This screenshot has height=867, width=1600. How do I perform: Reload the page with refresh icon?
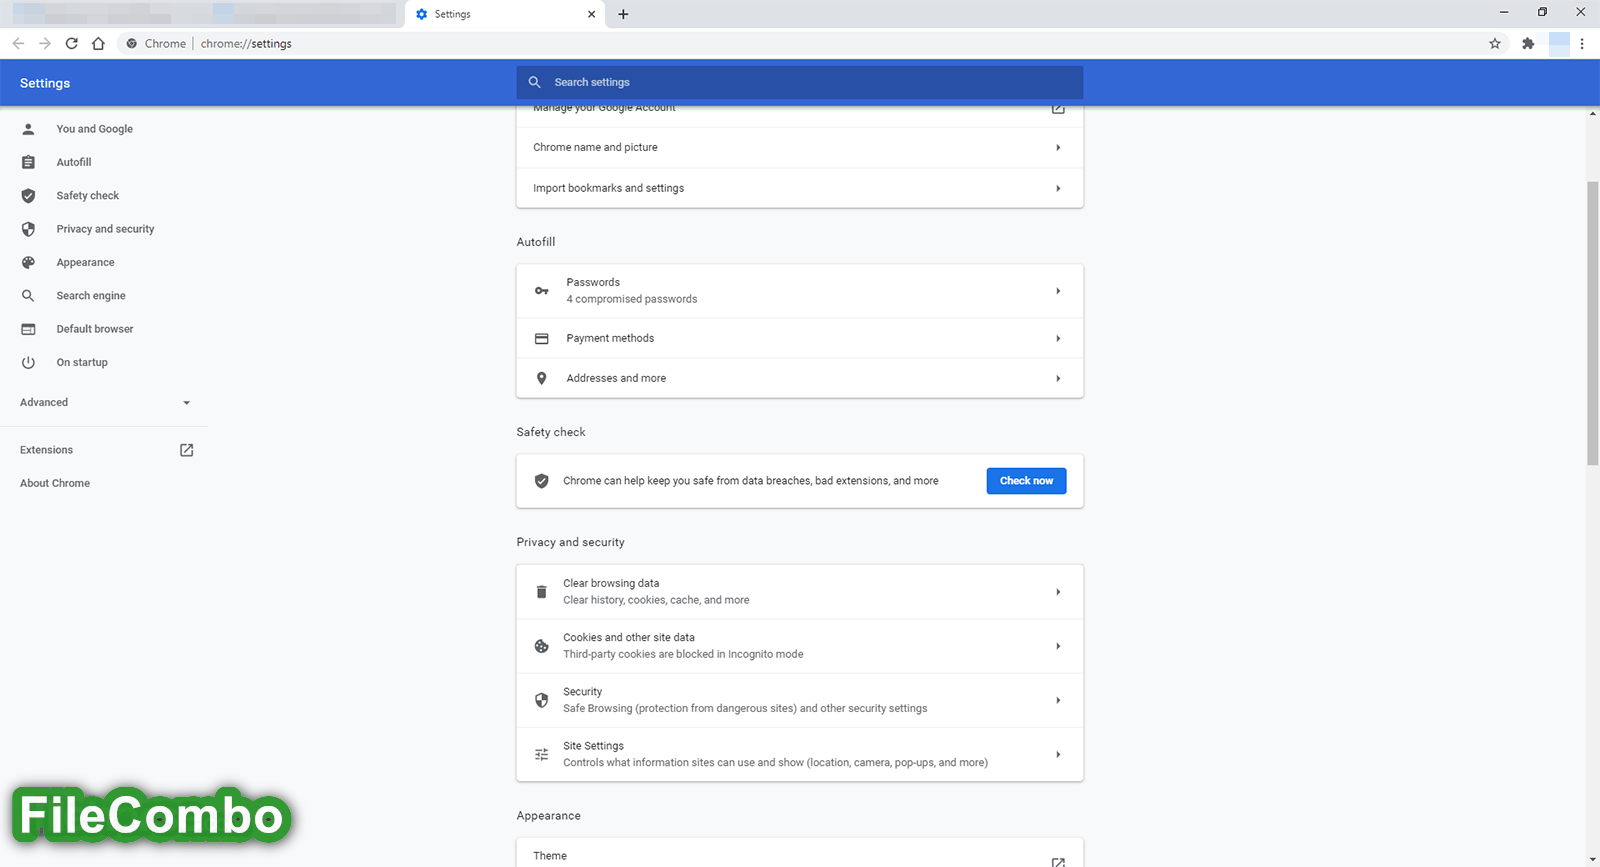tap(72, 43)
